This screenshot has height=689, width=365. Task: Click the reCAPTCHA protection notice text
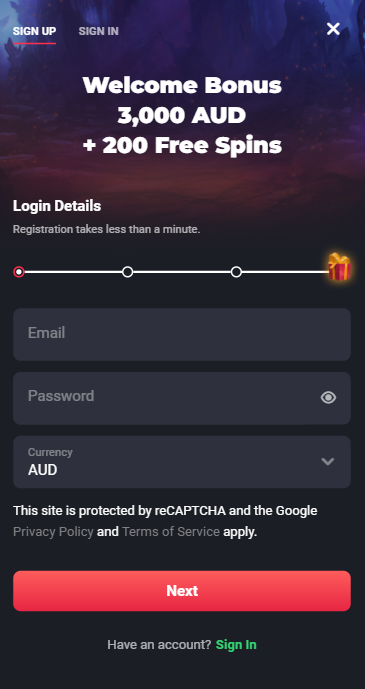(x=165, y=521)
